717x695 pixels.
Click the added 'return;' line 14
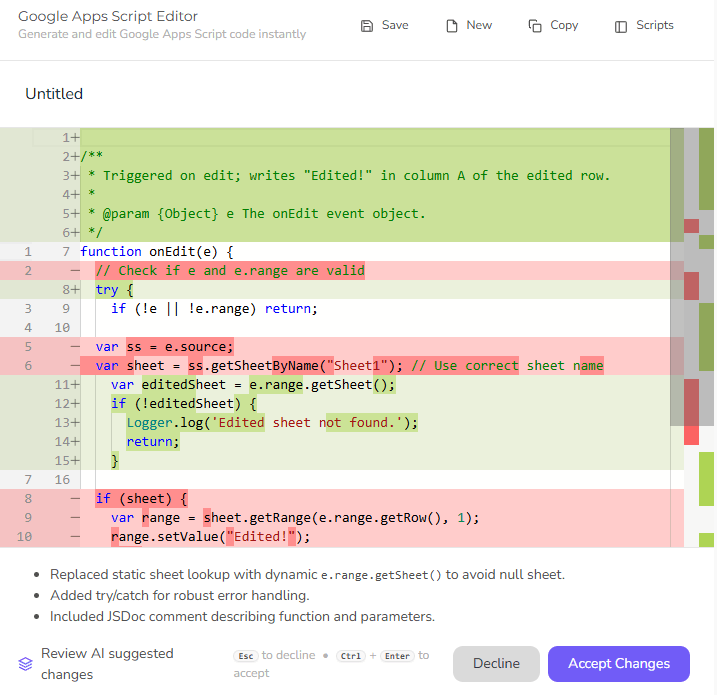coord(153,442)
